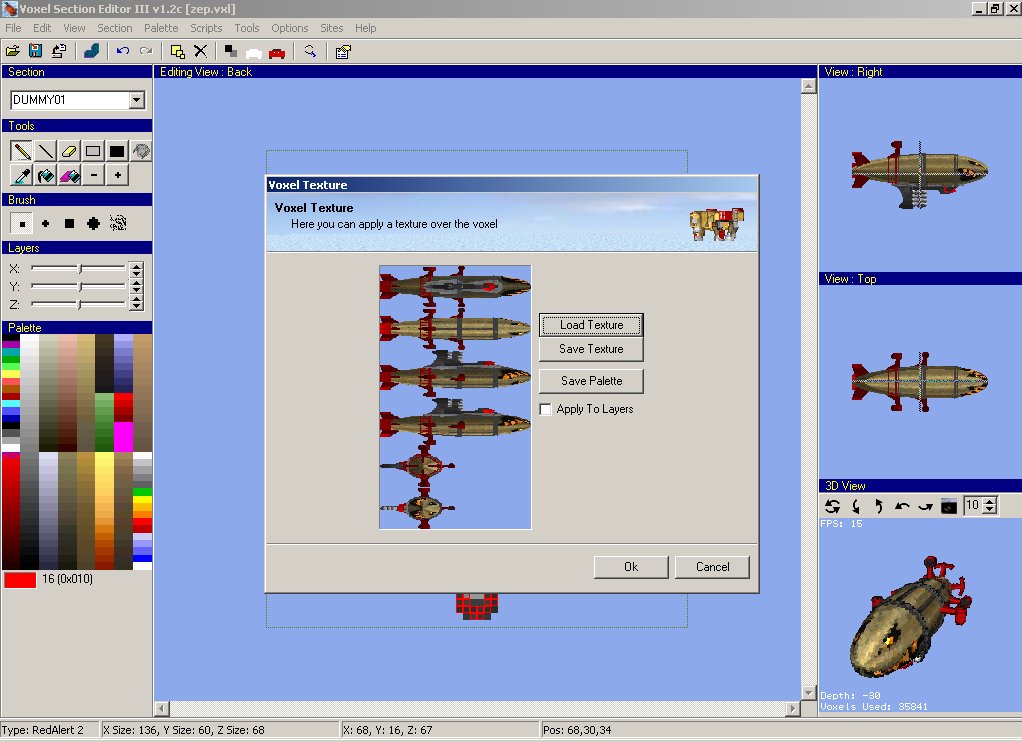
Task: Click the delete X toolbar icon
Action: pos(201,51)
